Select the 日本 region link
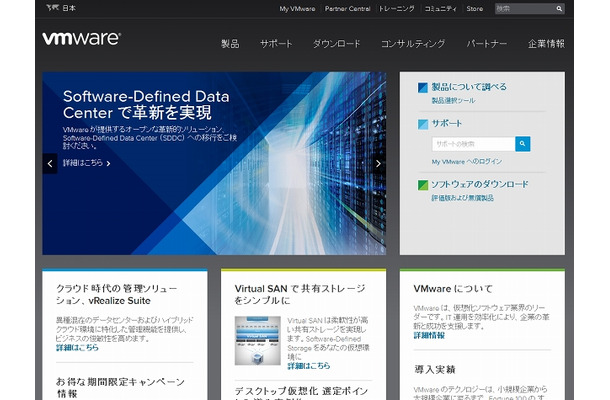Image resolution: width=610 pixels, height=400 pixels. coord(69,8)
